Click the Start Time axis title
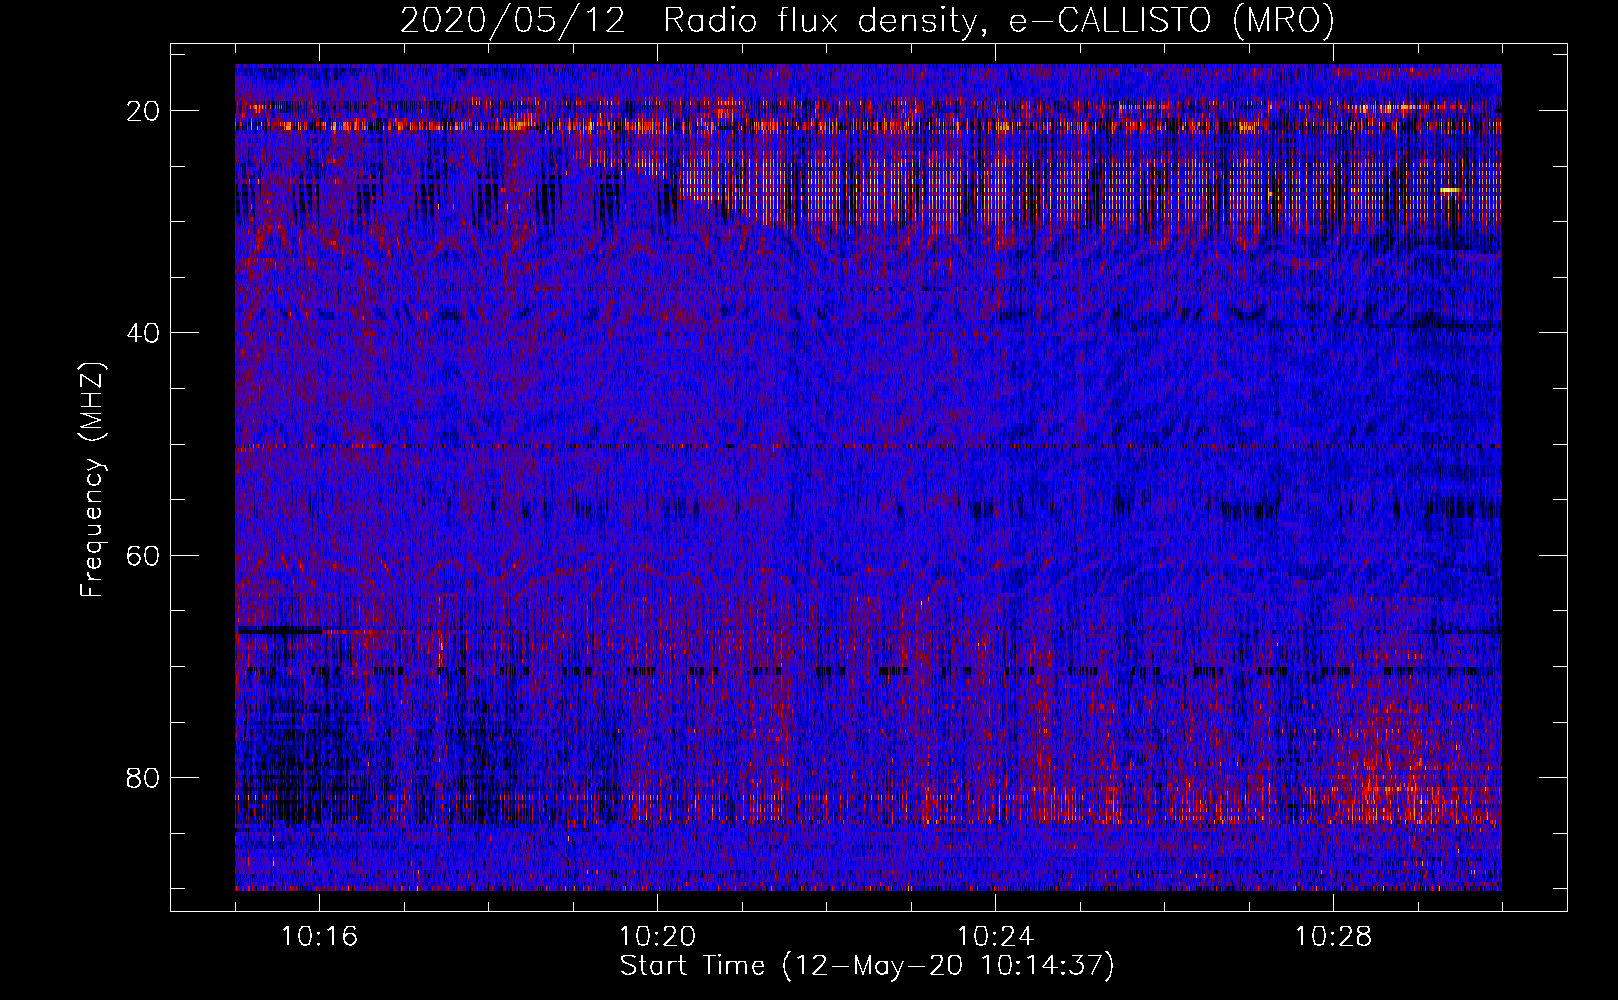This screenshot has width=1618, height=1000. pyautogui.click(x=692, y=966)
